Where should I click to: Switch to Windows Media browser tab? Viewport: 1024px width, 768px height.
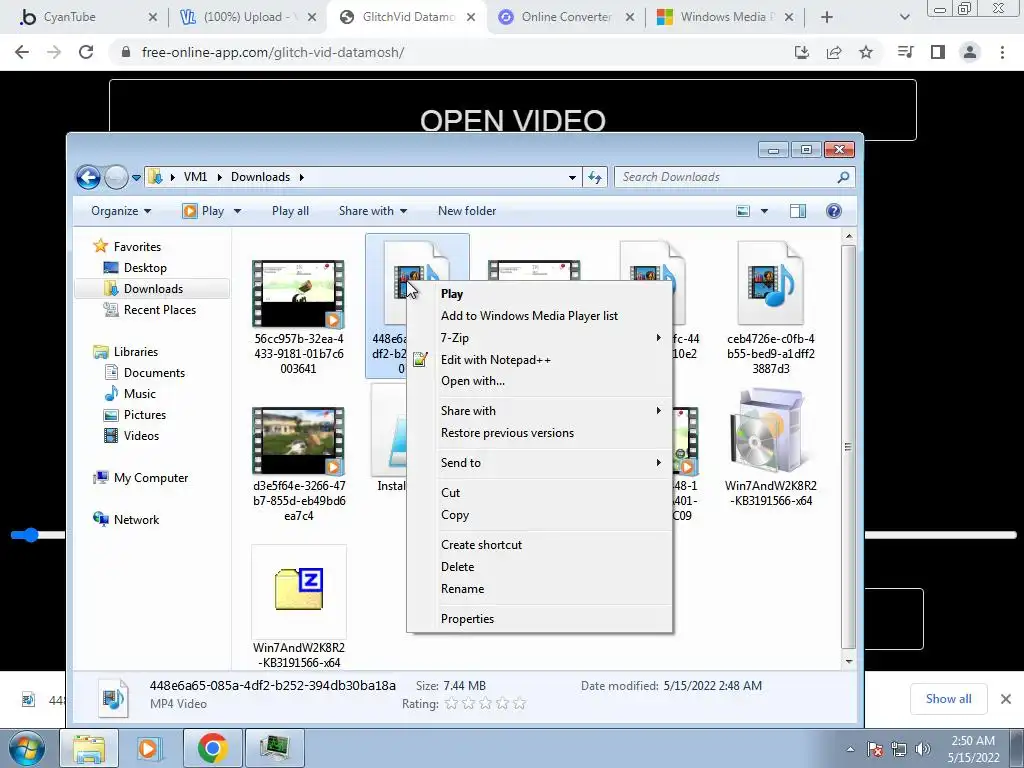tap(725, 17)
